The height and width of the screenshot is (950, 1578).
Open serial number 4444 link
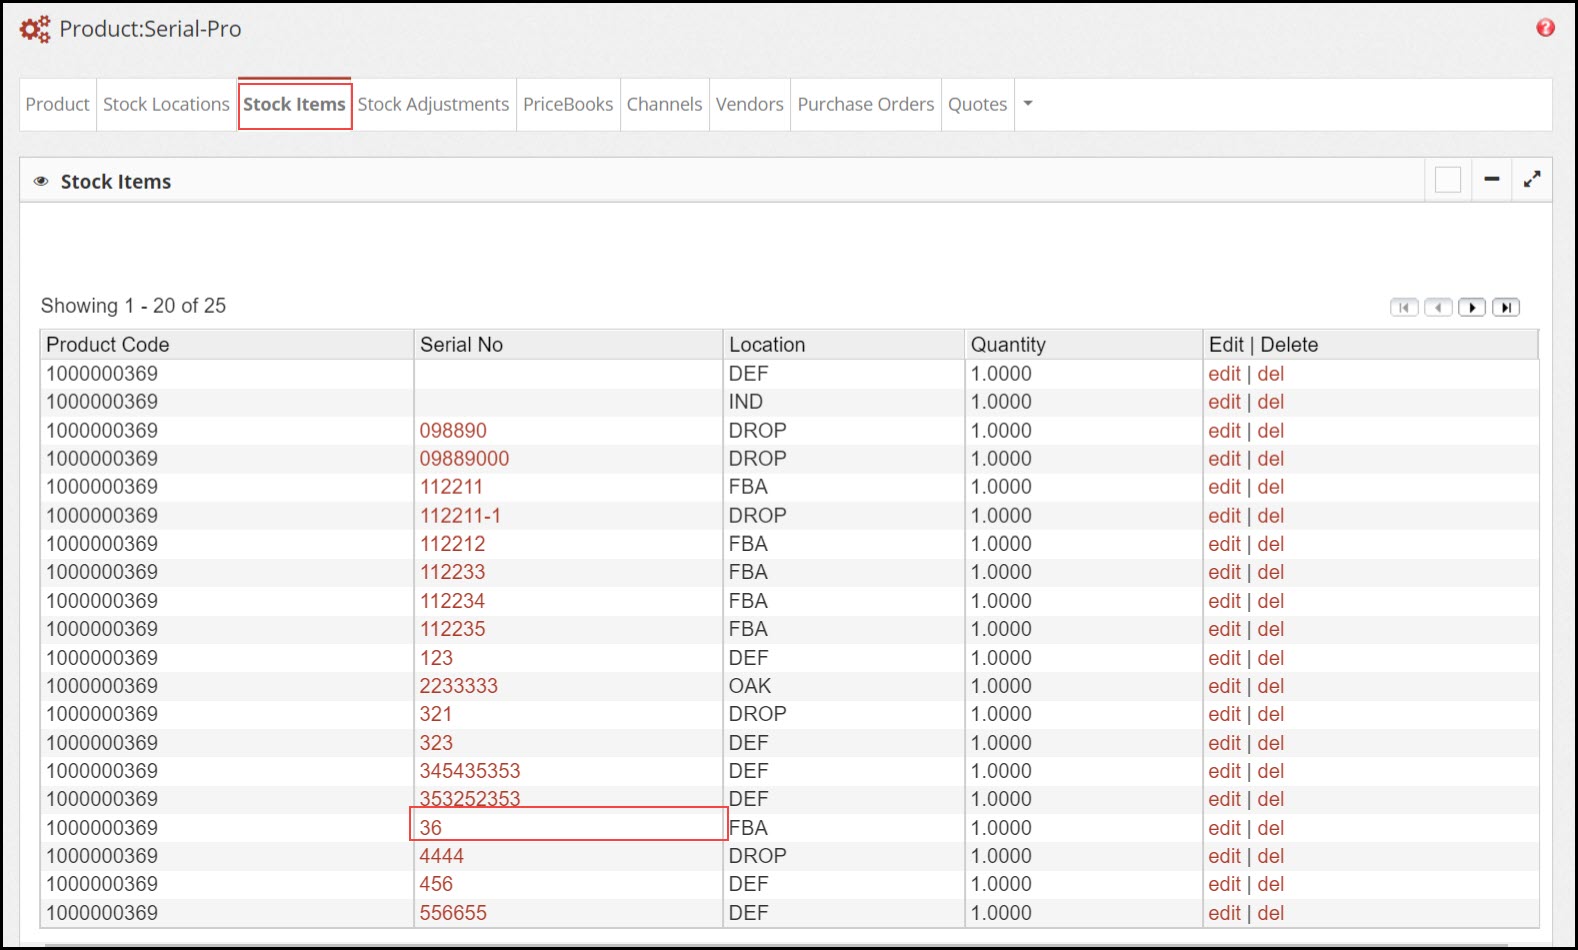coord(441,856)
